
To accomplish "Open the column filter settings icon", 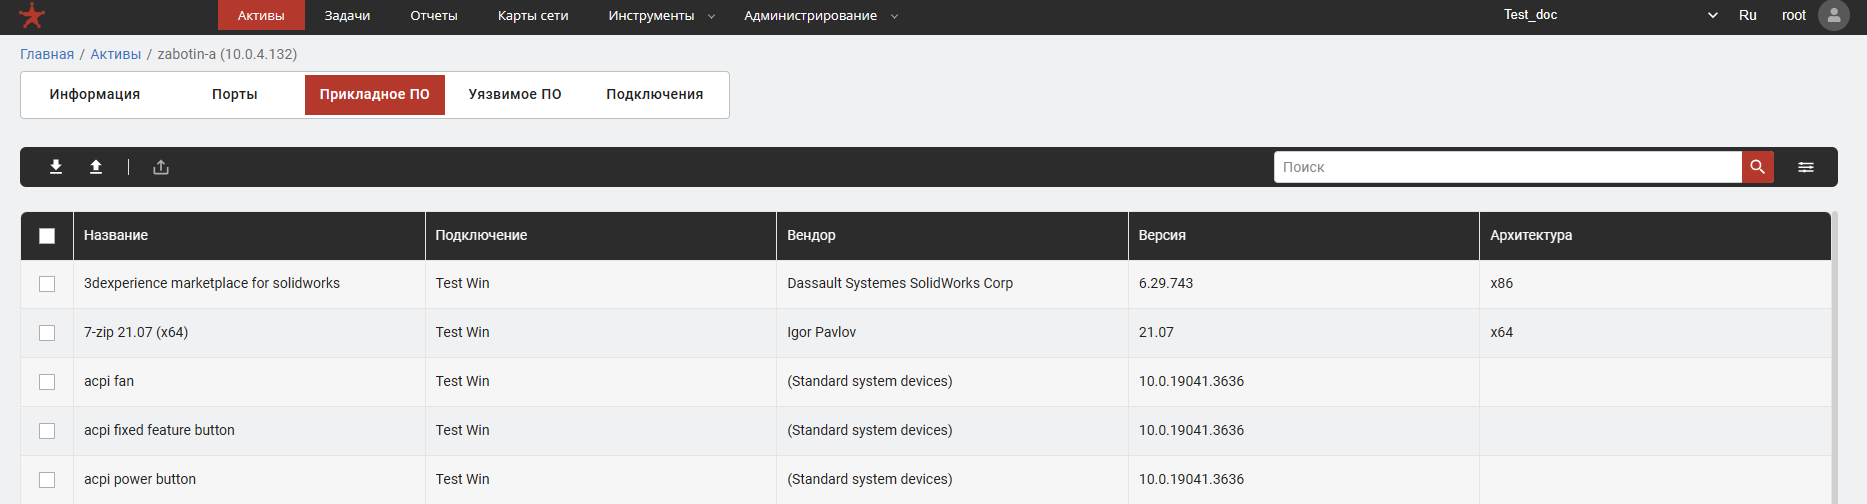I will [1805, 167].
